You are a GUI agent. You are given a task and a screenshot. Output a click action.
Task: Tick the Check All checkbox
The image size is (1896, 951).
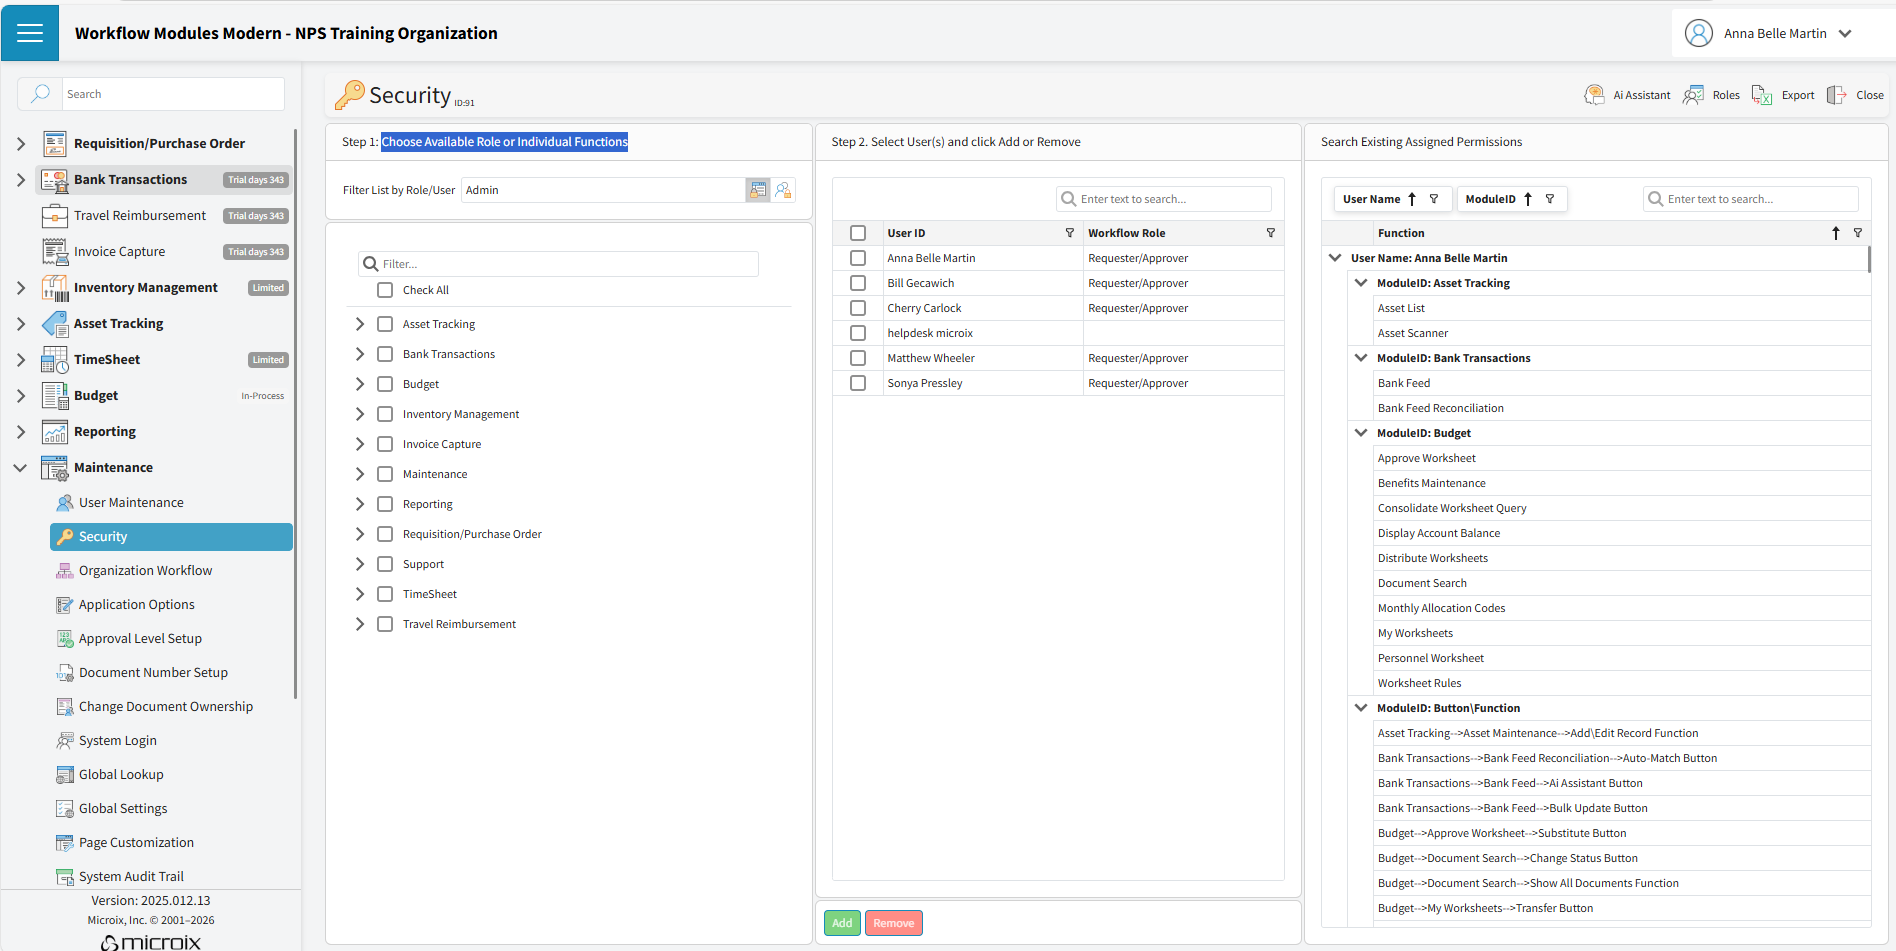coord(385,290)
